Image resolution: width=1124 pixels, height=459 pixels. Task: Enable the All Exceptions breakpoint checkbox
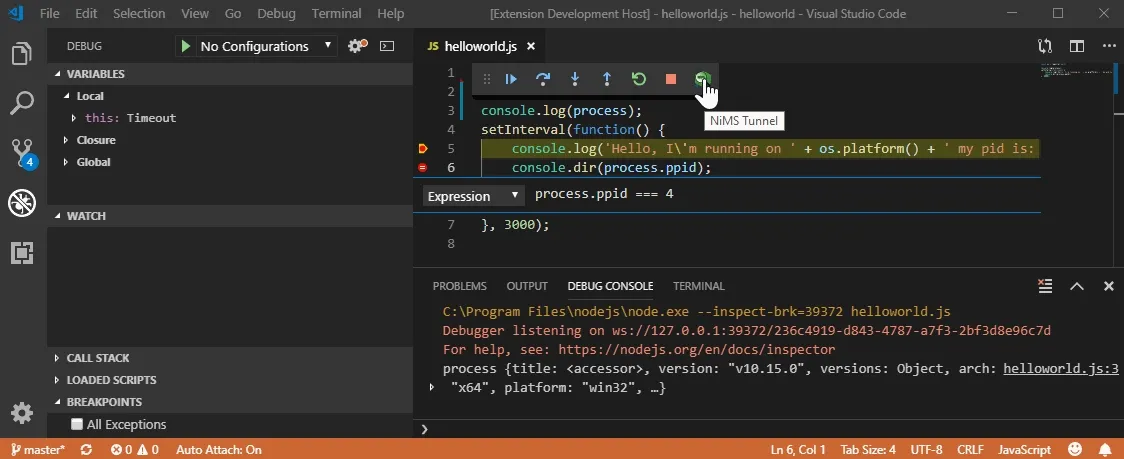click(77, 424)
